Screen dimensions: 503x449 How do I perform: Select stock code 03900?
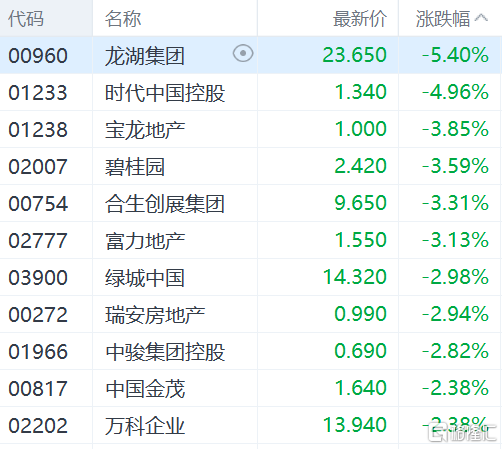point(38,277)
